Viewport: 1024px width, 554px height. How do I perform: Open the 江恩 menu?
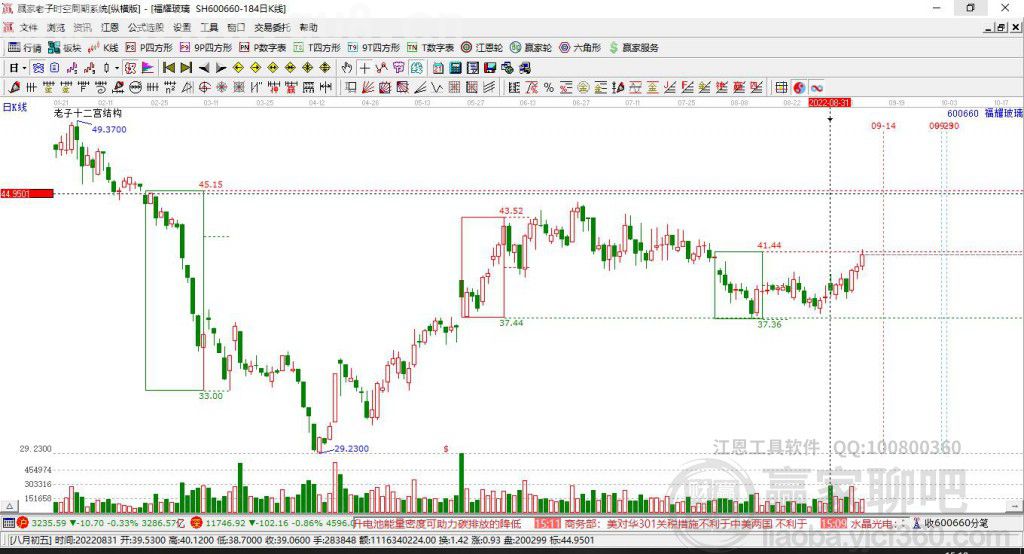110,27
